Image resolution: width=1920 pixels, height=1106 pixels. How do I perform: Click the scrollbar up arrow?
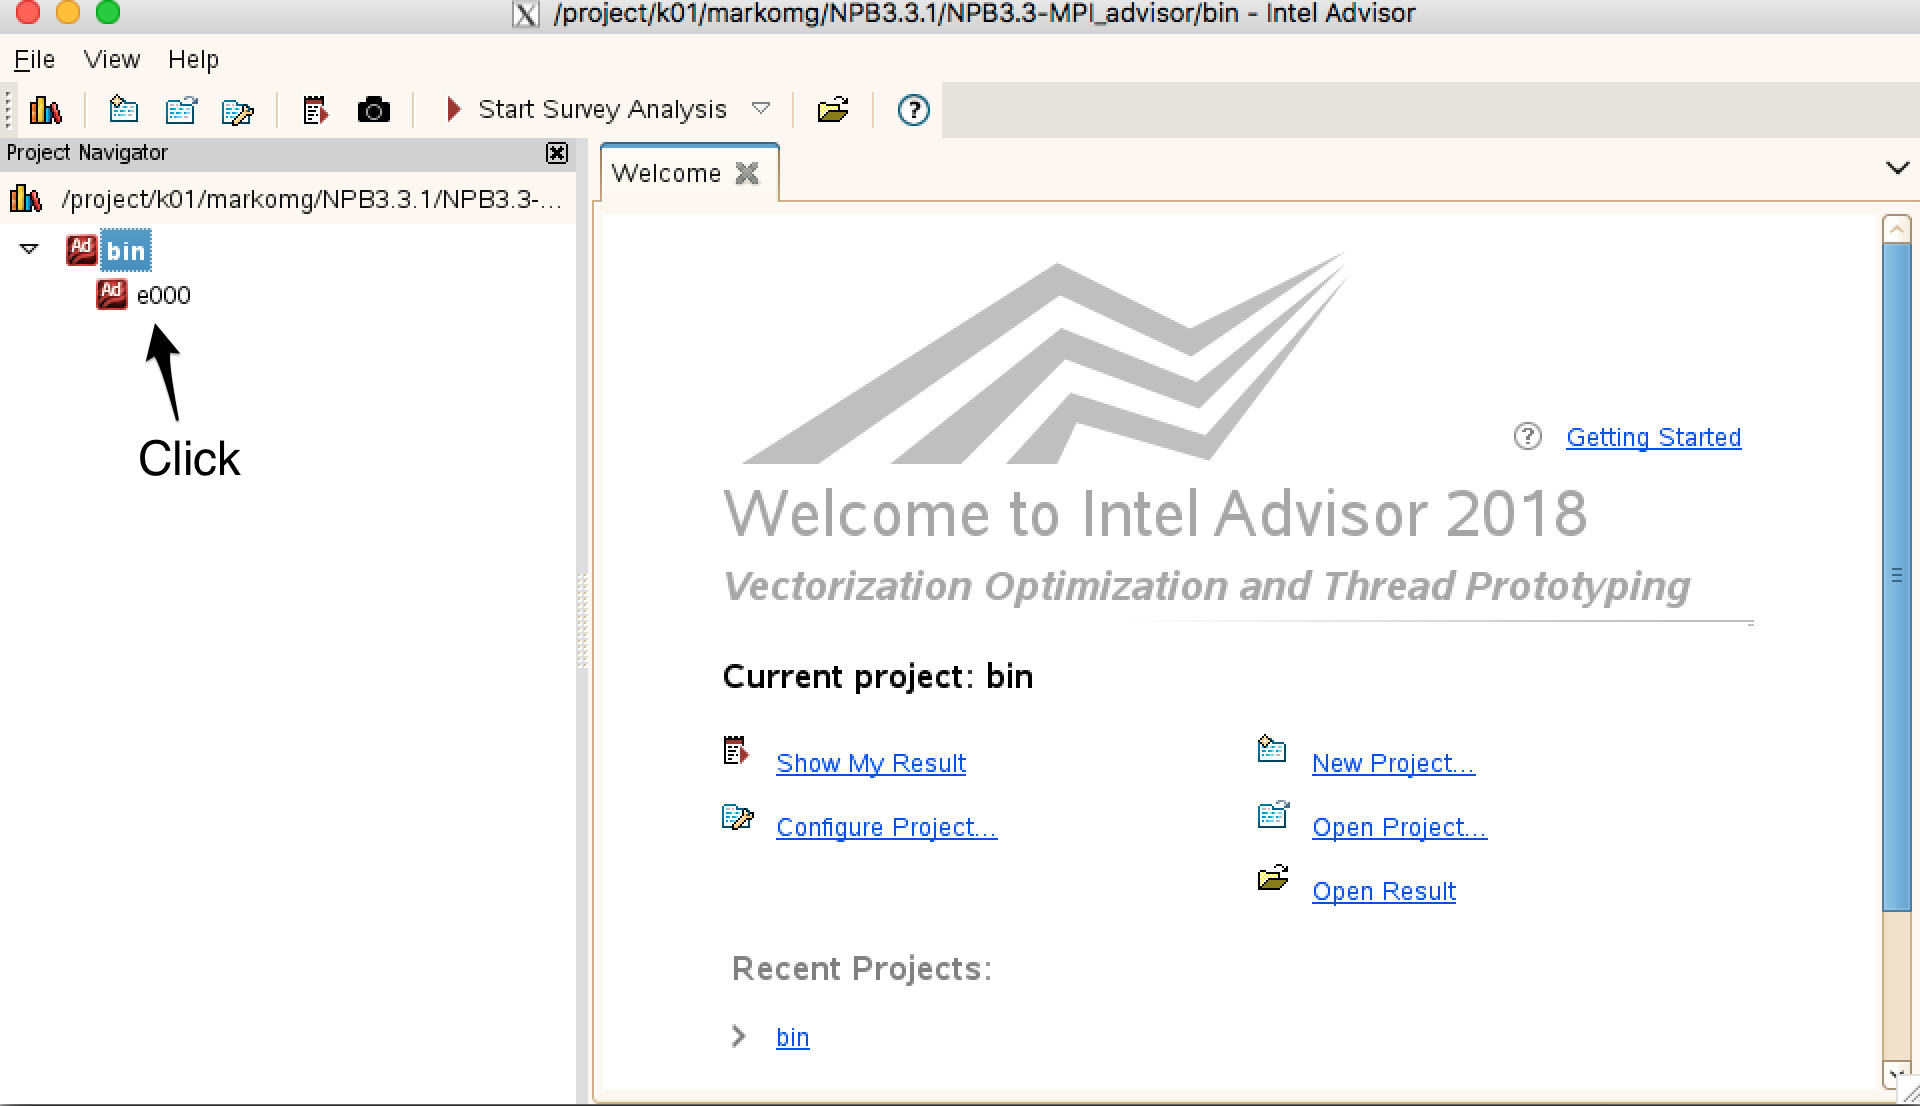pyautogui.click(x=1896, y=228)
